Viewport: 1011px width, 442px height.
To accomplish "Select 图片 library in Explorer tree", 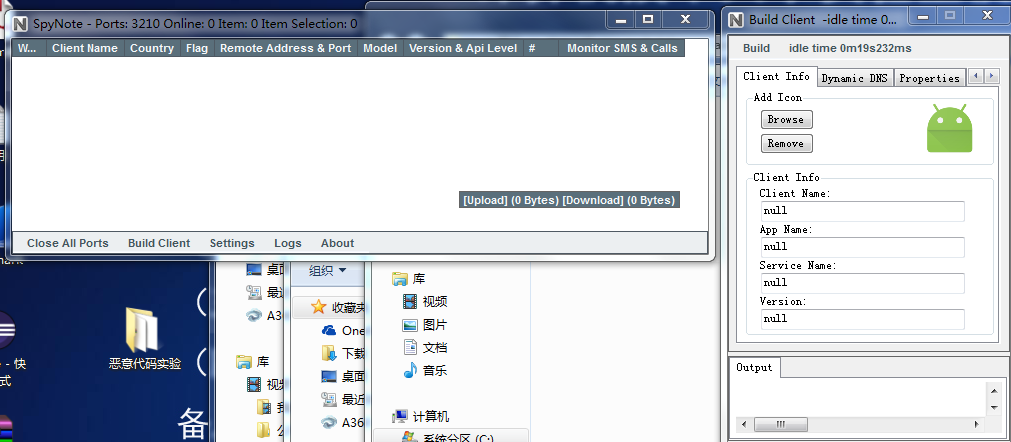I will [x=425, y=325].
